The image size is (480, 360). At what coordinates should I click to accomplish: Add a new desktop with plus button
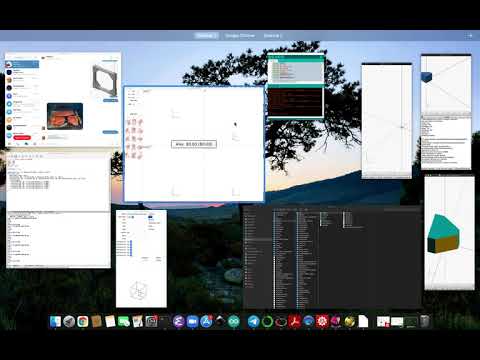click(469, 36)
